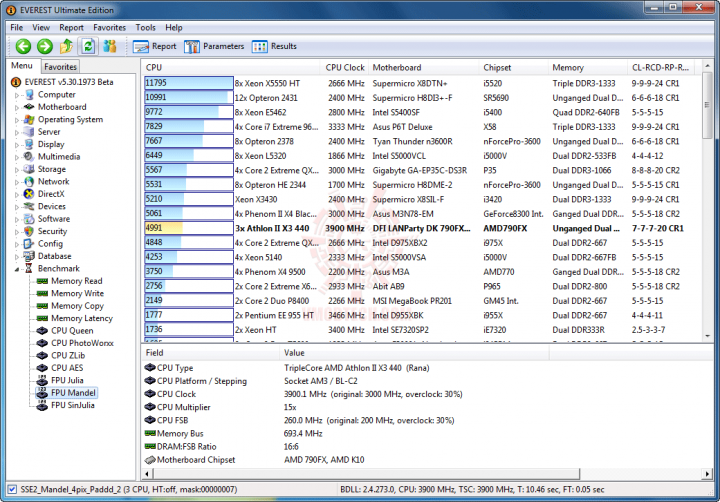Expand the Server tree node

[17, 132]
